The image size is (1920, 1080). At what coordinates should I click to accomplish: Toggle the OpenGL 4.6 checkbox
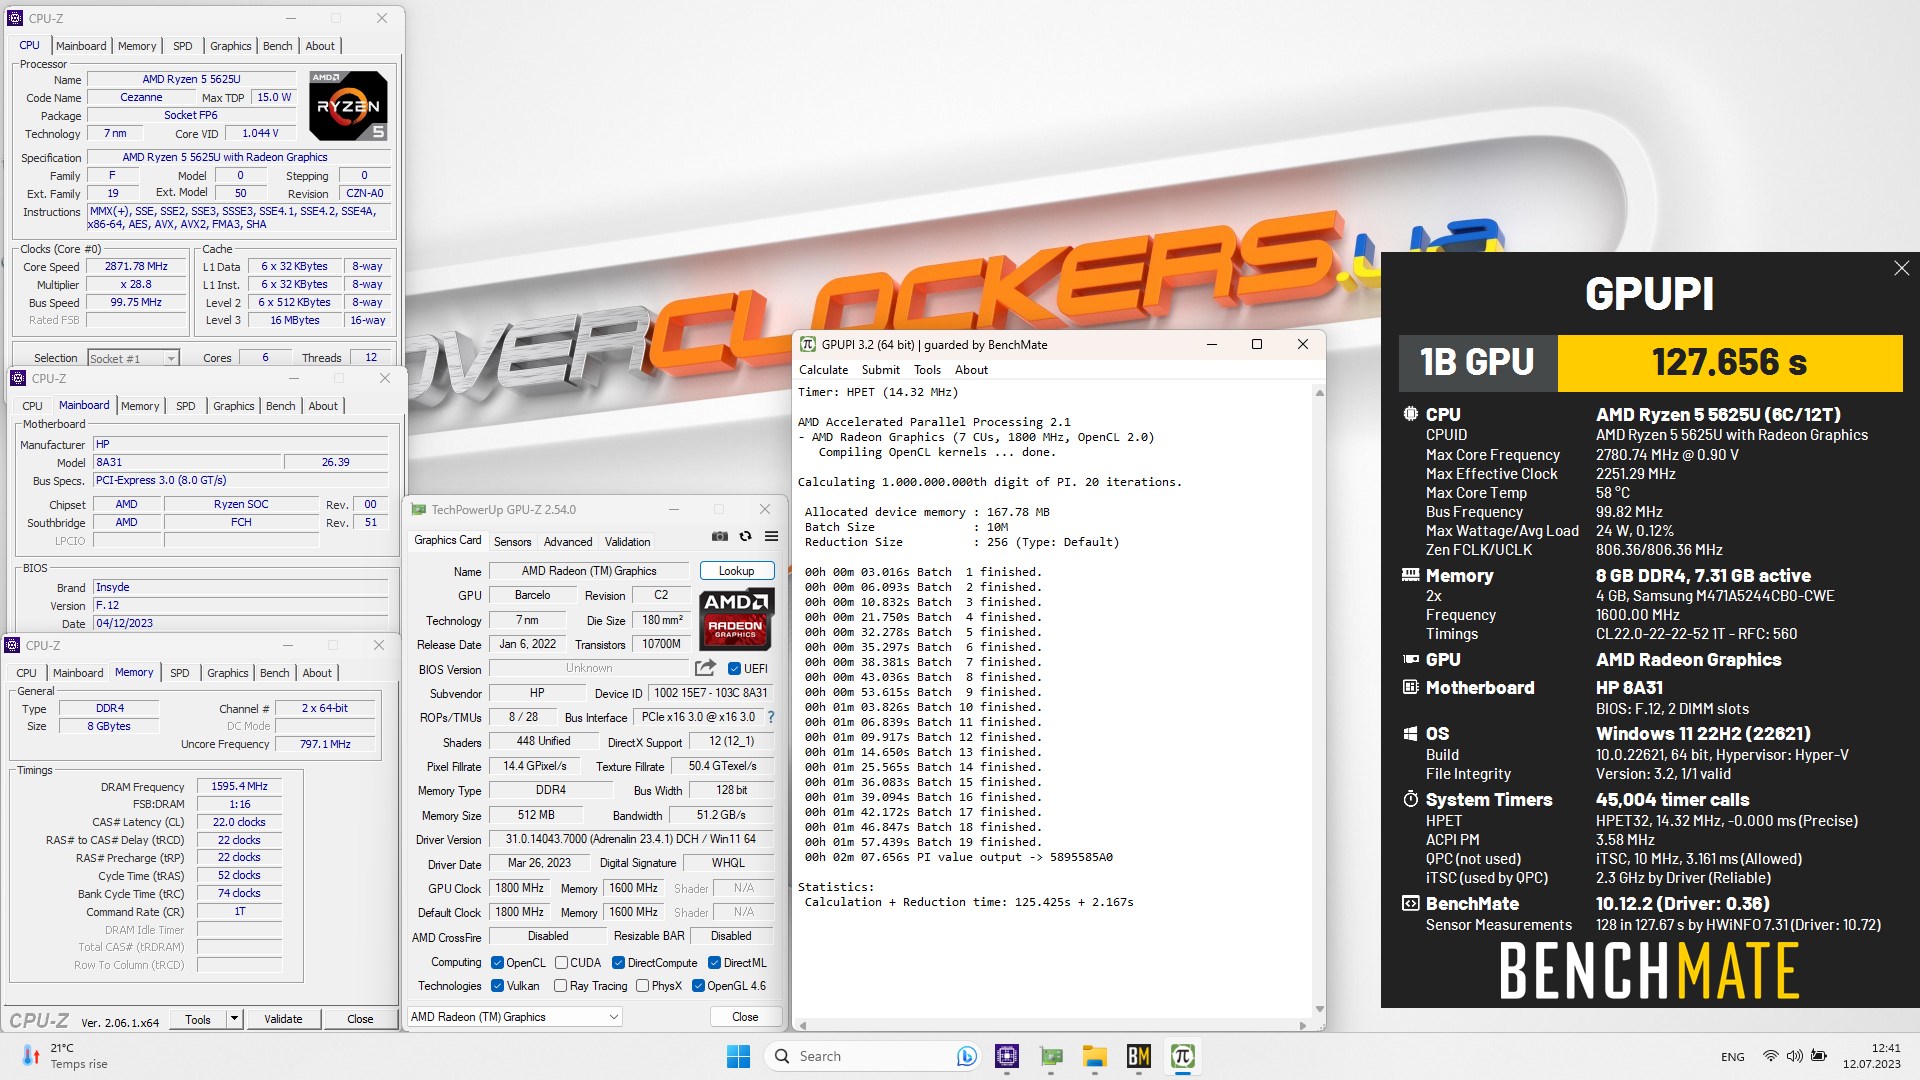pyautogui.click(x=698, y=986)
